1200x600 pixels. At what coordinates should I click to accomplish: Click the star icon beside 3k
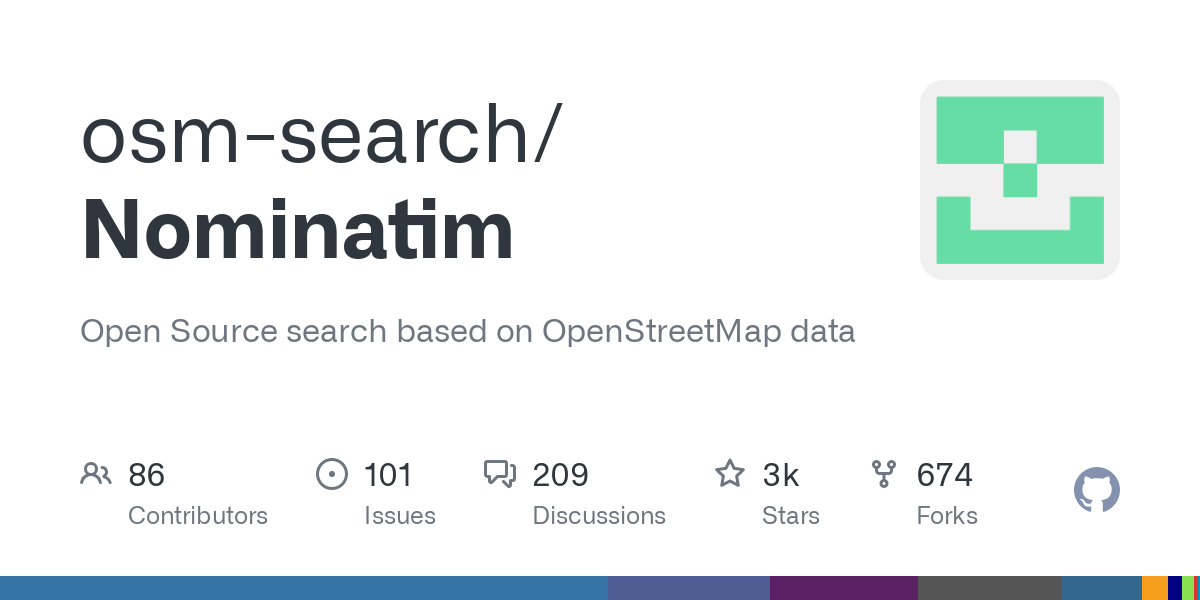pos(730,474)
